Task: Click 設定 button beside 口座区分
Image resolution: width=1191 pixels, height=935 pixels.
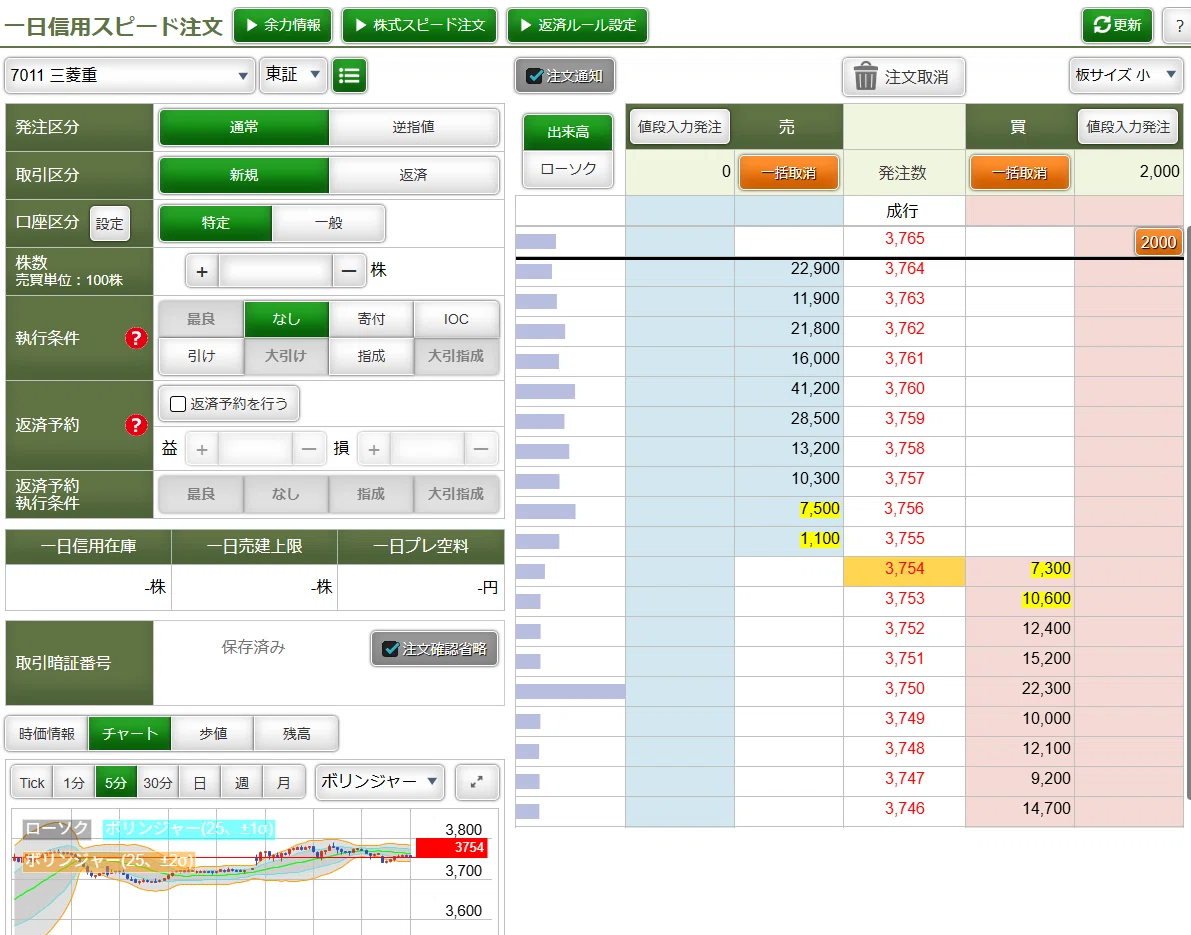Action: coord(109,223)
